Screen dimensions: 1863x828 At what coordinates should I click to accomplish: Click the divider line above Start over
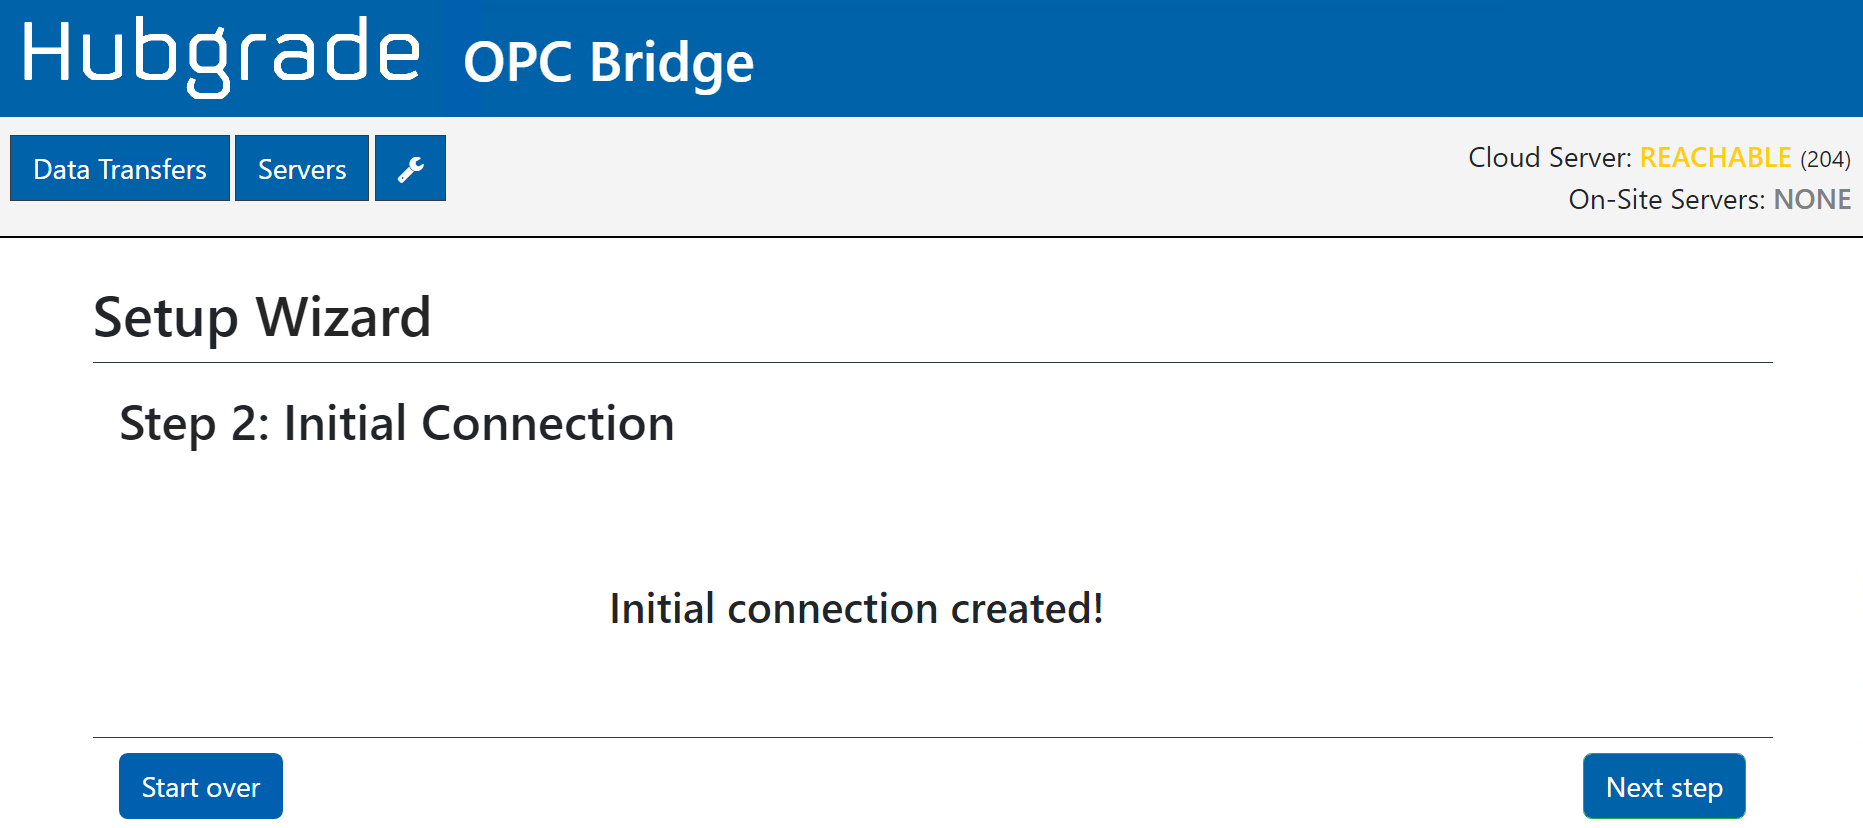[x=932, y=737]
